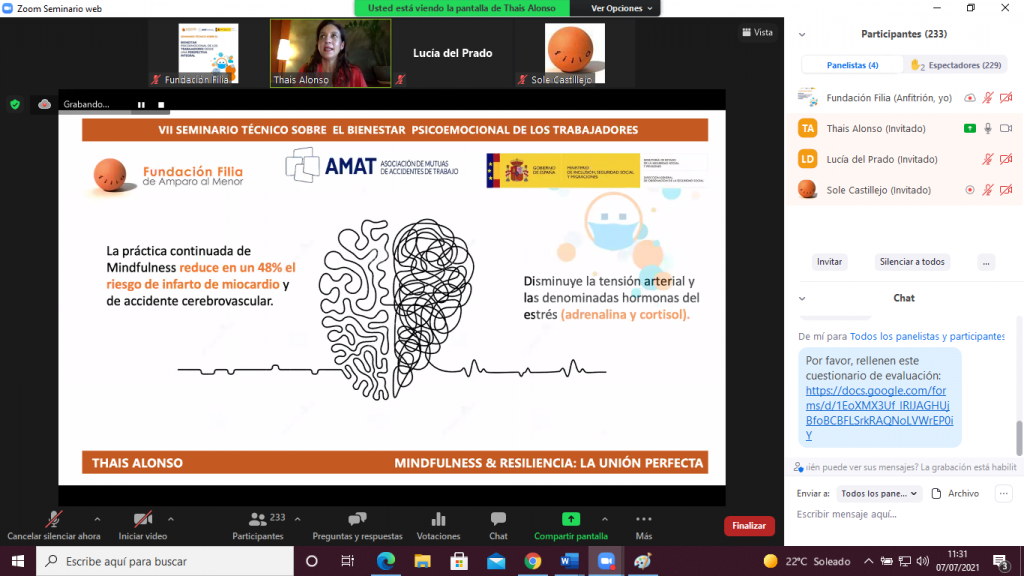This screenshot has height=576, width=1024.
Task: Click chat message input field
Action: pyautogui.click(x=904, y=515)
